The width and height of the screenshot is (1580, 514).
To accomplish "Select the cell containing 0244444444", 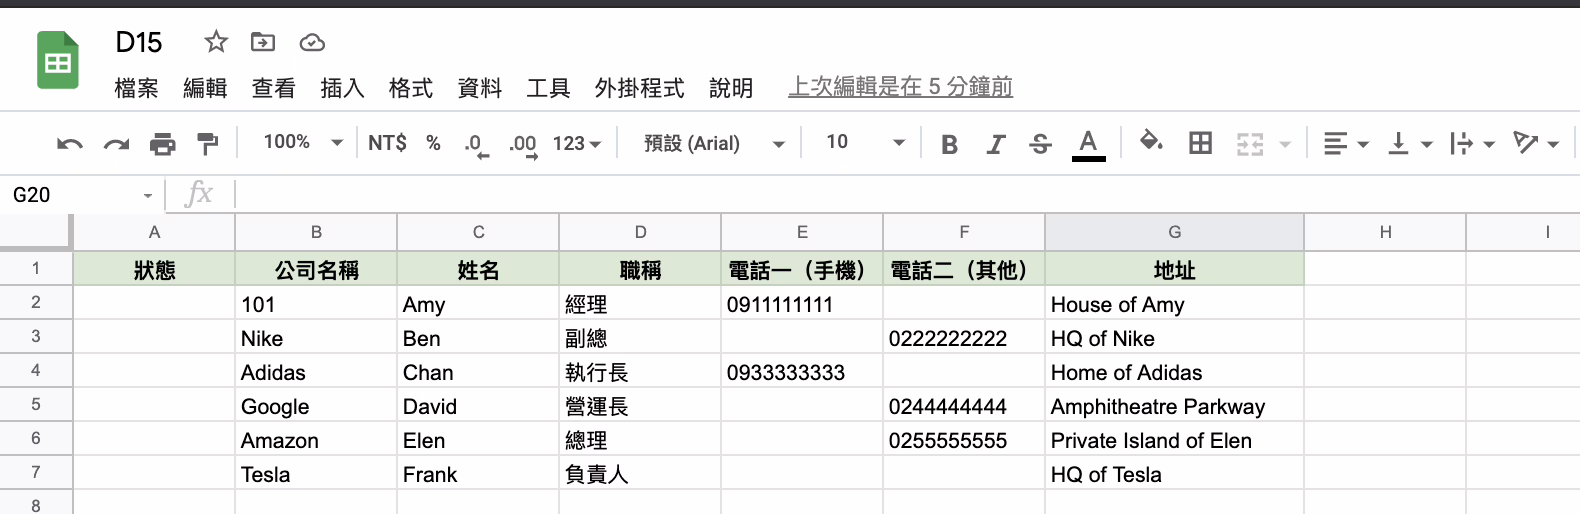I will tap(964, 406).
